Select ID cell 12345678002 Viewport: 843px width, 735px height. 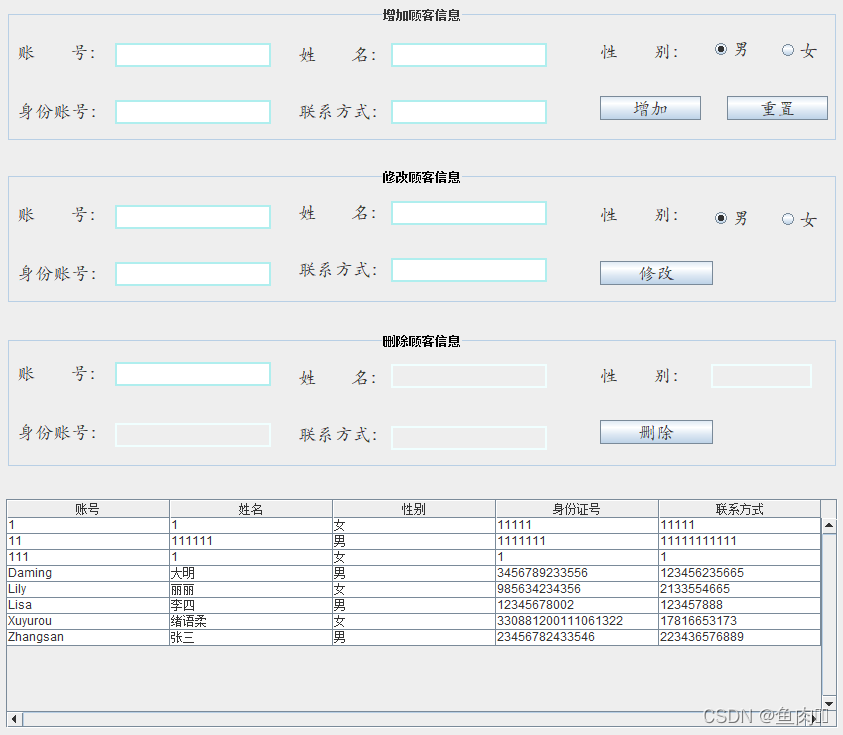tap(577, 605)
